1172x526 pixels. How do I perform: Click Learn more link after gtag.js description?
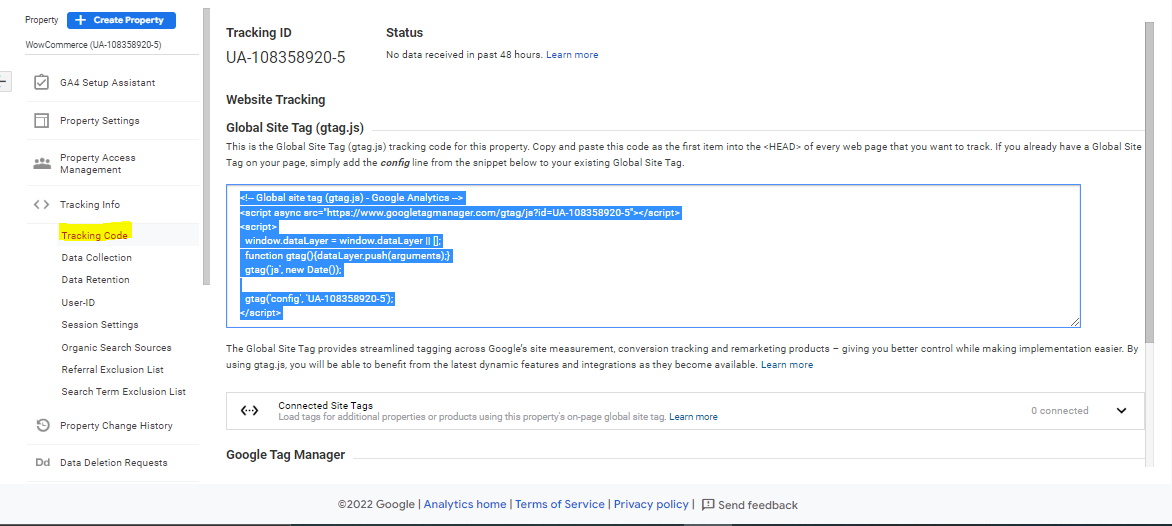point(787,365)
